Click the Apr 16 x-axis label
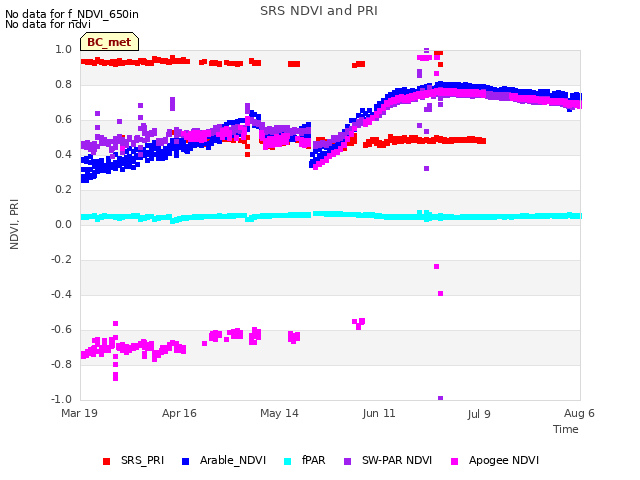Screen dimensions: 640x480 (x=179, y=413)
